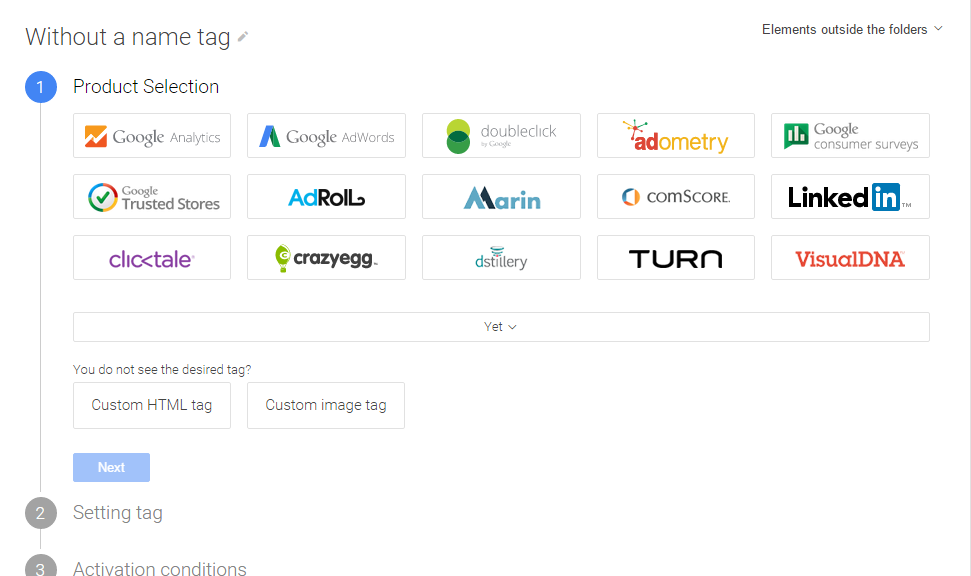Screen dimensions: 971x576
Task: Select the Google Trusted Stores tile
Action: pos(152,197)
